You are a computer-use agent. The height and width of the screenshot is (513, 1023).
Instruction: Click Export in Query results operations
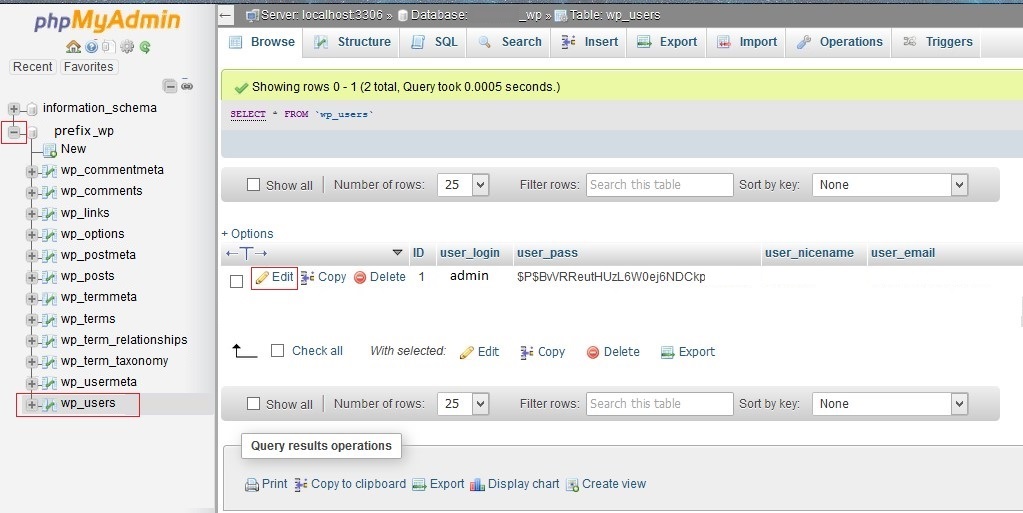point(438,484)
